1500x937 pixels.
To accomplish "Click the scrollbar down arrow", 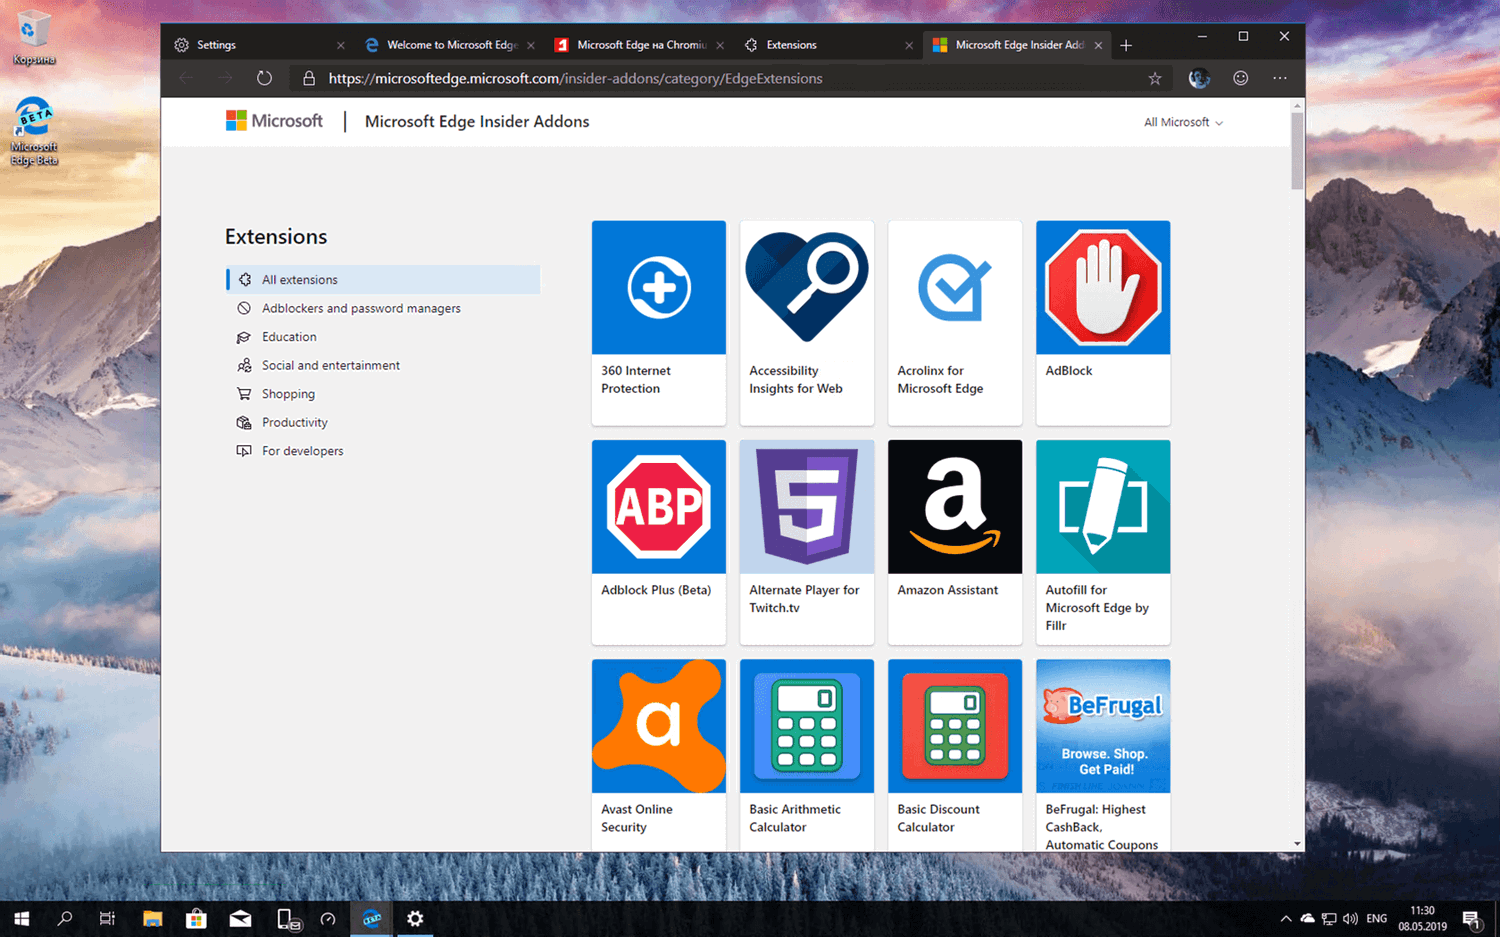I will click(1297, 844).
